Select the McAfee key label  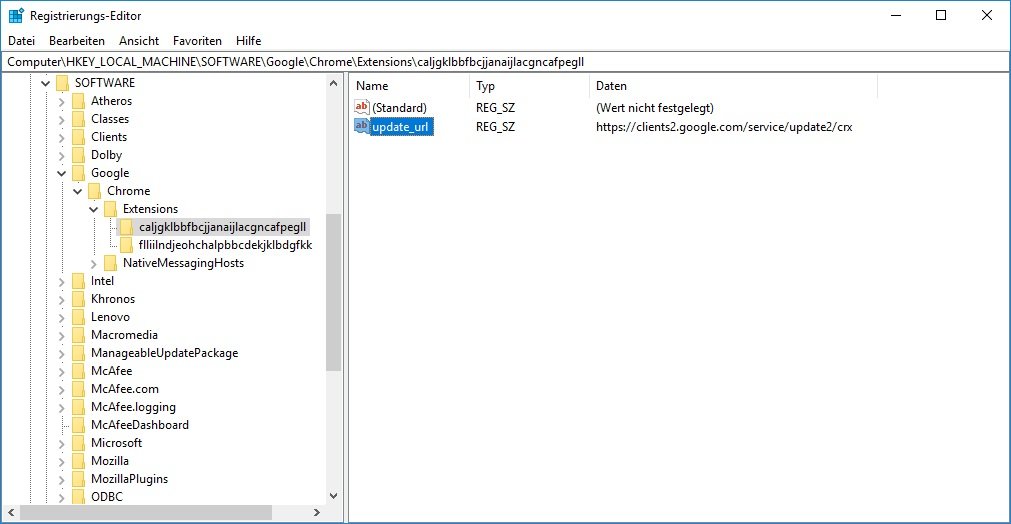112,371
